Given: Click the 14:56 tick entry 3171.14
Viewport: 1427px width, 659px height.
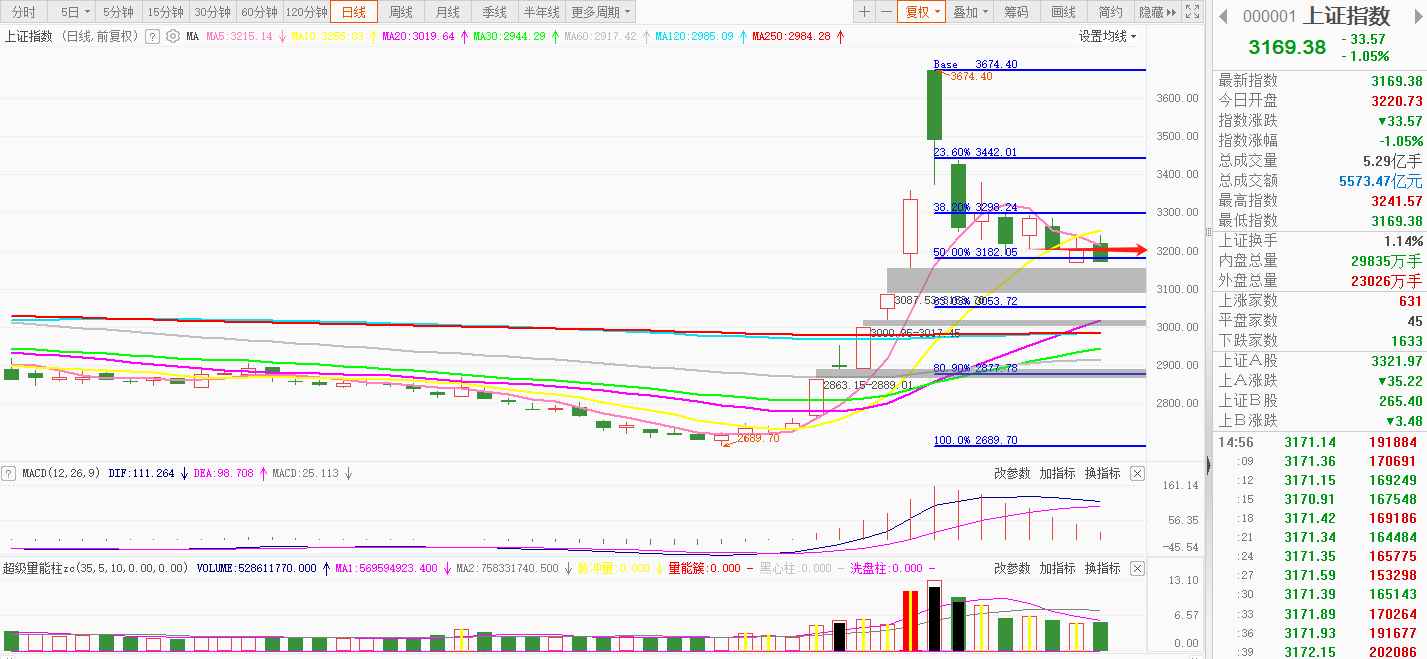Looking at the screenshot, I should point(1320,442).
